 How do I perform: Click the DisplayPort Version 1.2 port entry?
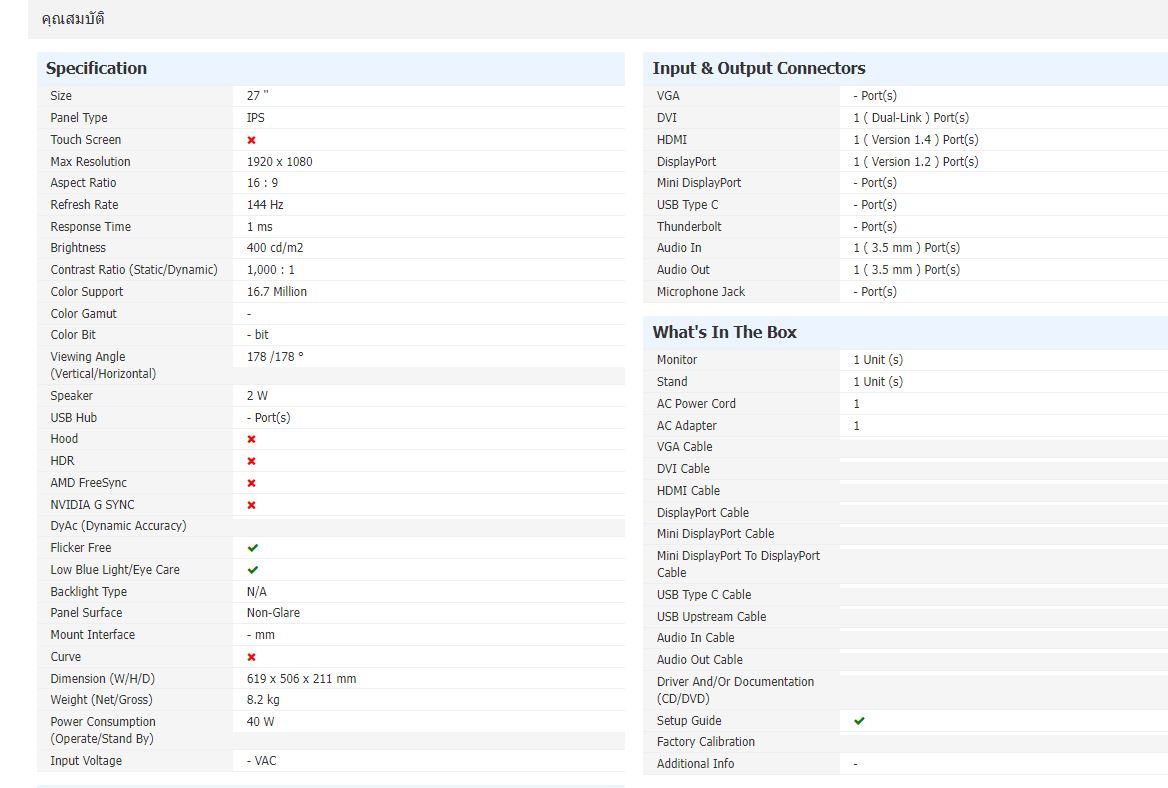coord(915,162)
